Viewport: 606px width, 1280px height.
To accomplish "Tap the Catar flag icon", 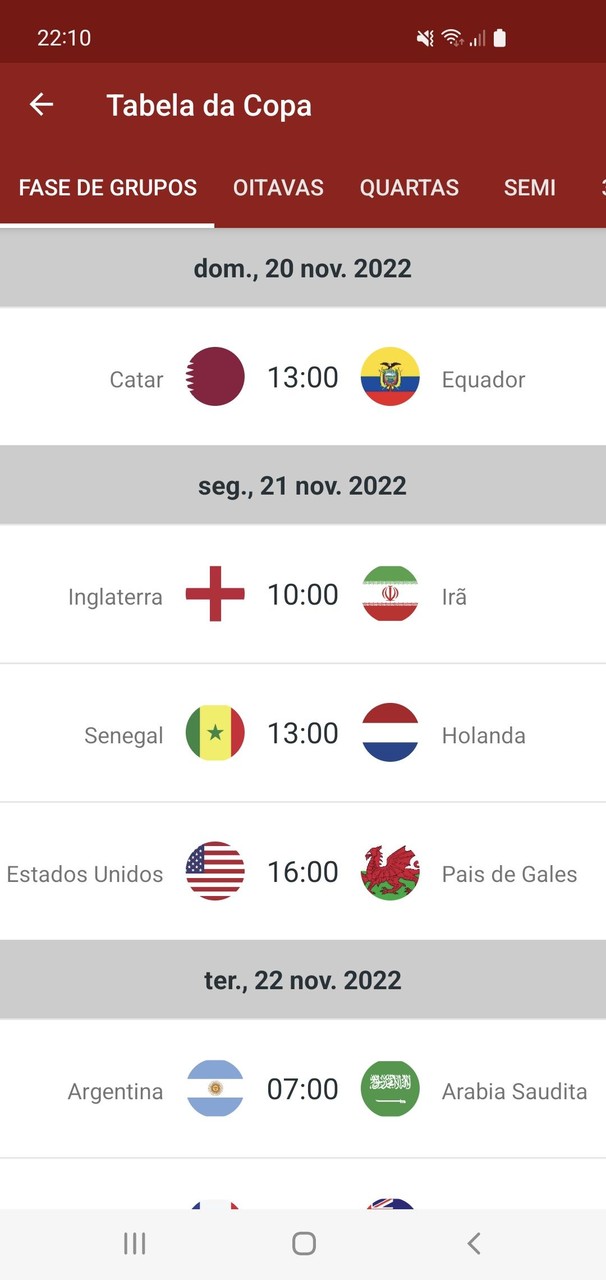I will click(215, 378).
